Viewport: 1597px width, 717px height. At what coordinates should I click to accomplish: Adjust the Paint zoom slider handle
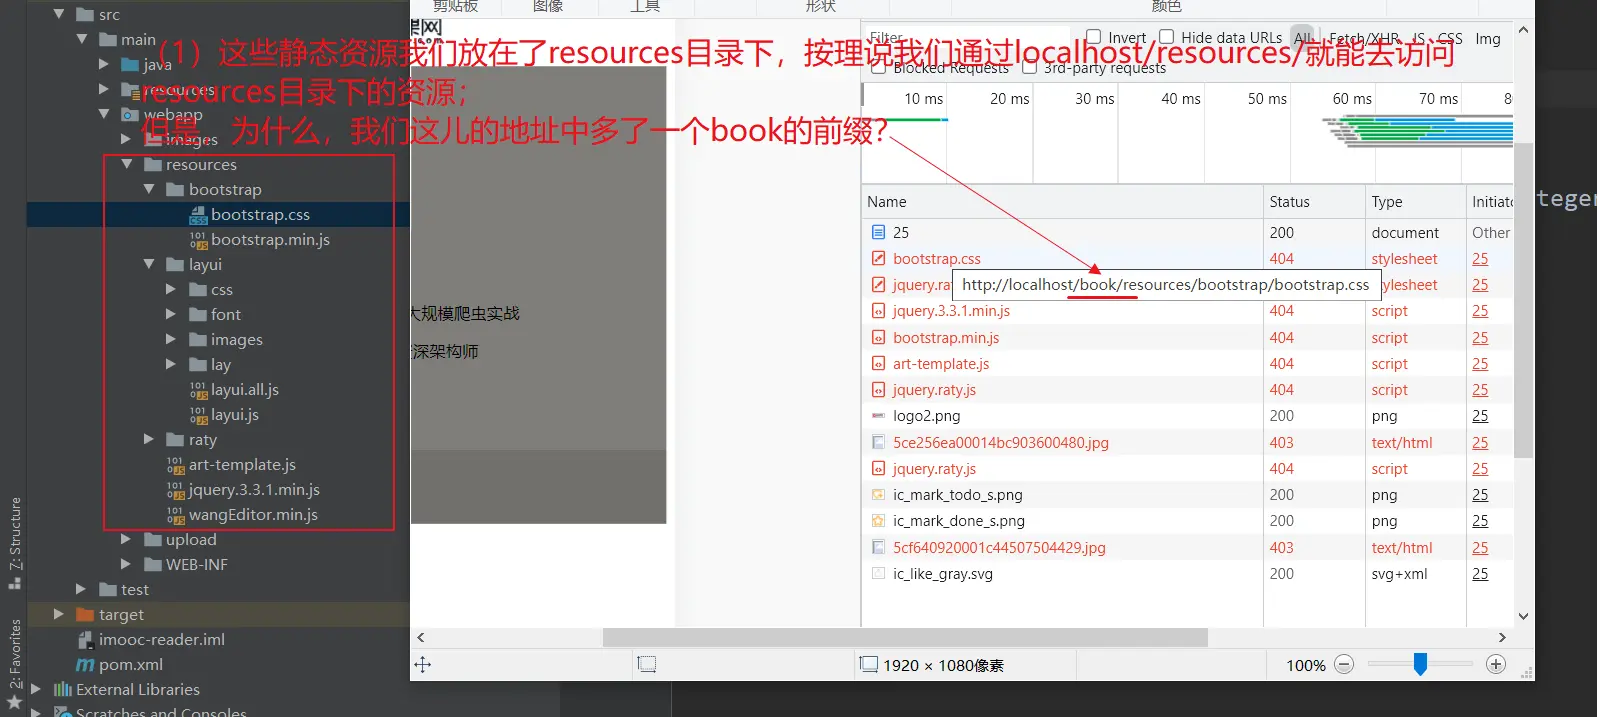[x=1420, y=664]
